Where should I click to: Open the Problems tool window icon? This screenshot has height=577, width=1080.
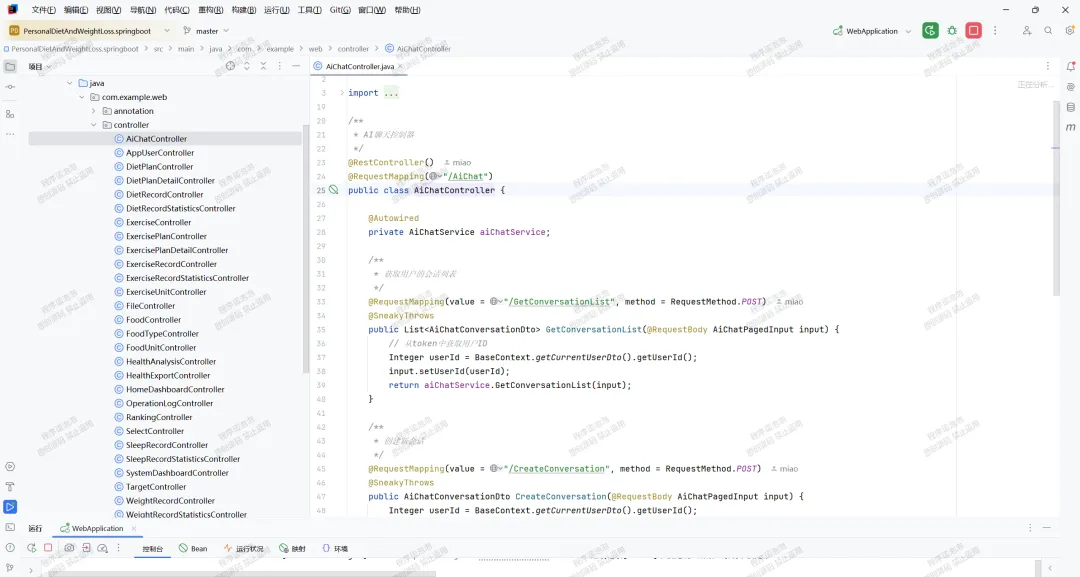10,548
